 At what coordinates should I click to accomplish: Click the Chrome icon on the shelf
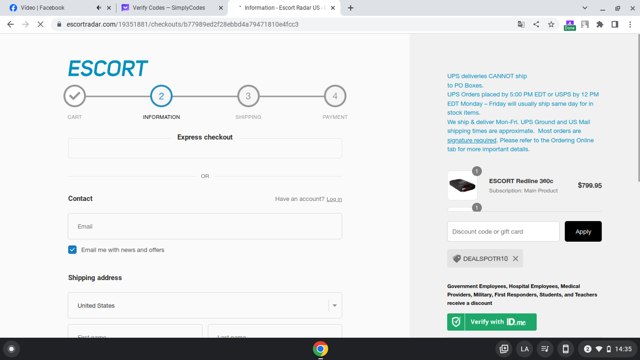coord(320,349)
